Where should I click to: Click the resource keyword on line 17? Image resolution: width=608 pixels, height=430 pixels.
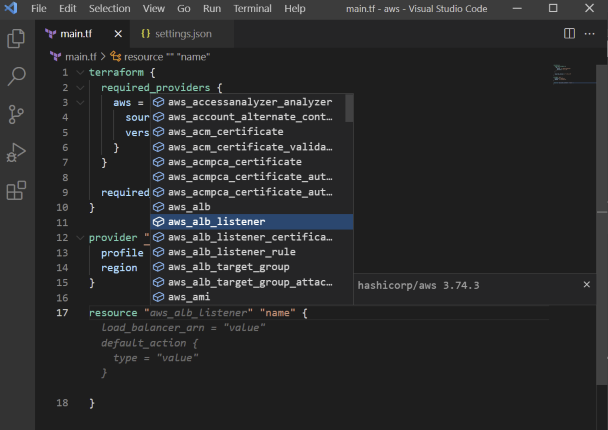(113, 313)
